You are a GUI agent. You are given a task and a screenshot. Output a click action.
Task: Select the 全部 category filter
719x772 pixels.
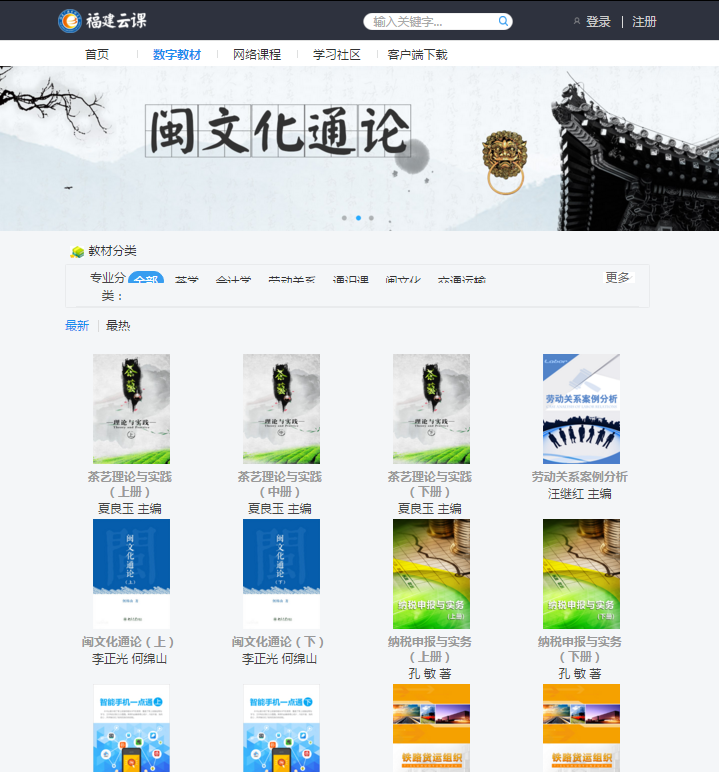[x=146, y=280]
